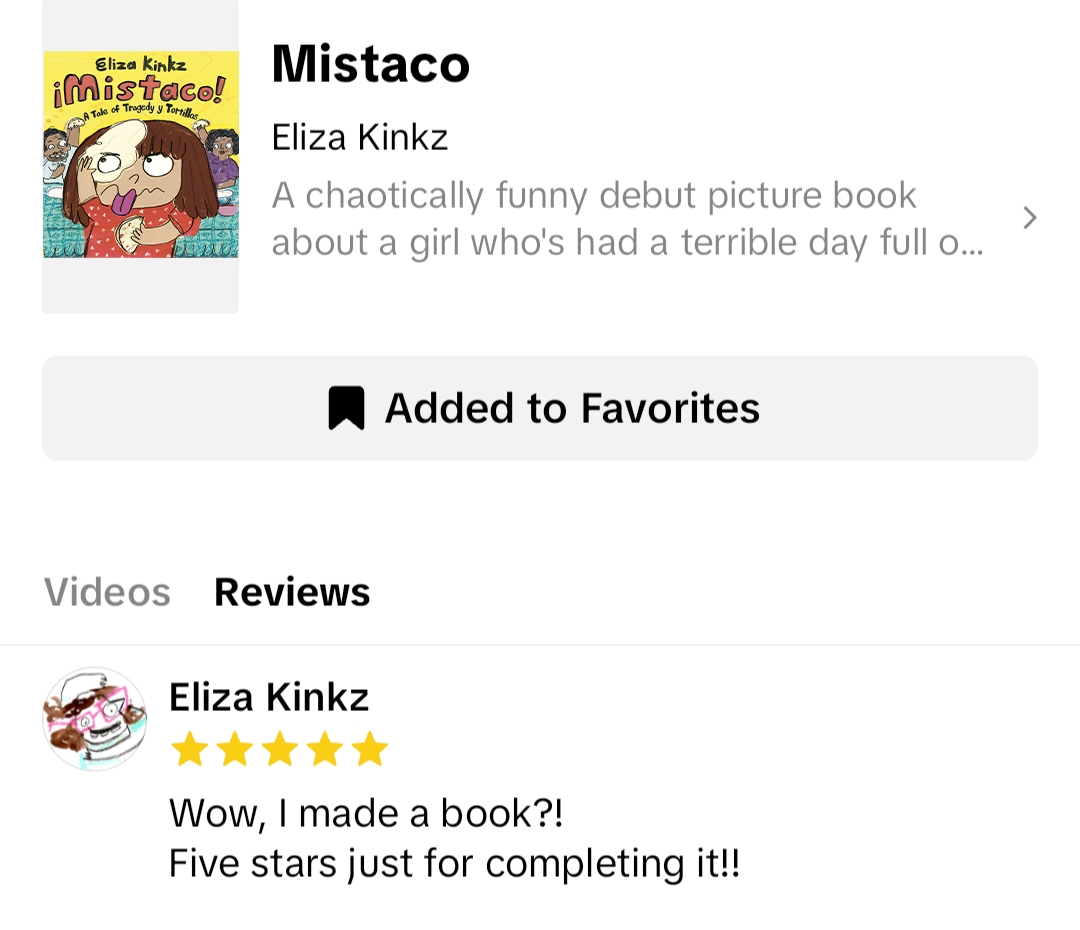
Task: Open the Mistaco book cover thumbnail
Action: point(140,156)
